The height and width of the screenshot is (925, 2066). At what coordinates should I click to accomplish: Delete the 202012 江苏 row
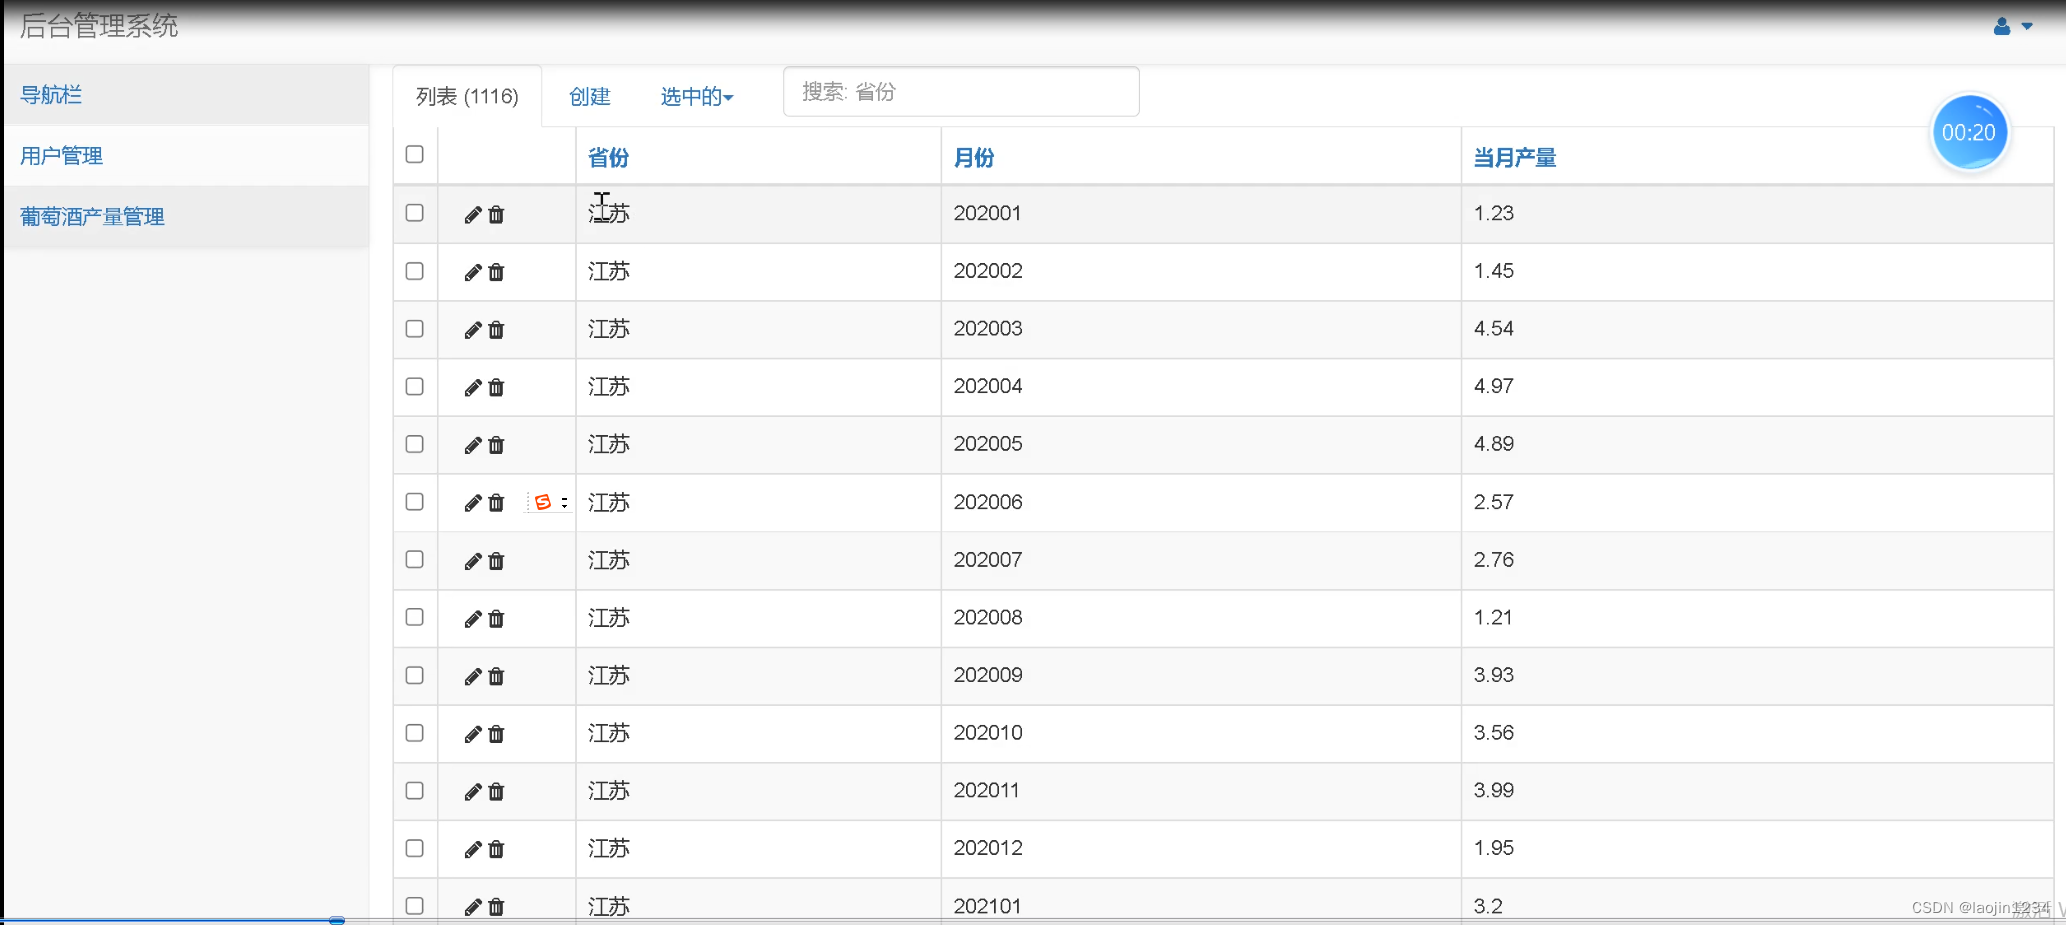coord(496,849)
